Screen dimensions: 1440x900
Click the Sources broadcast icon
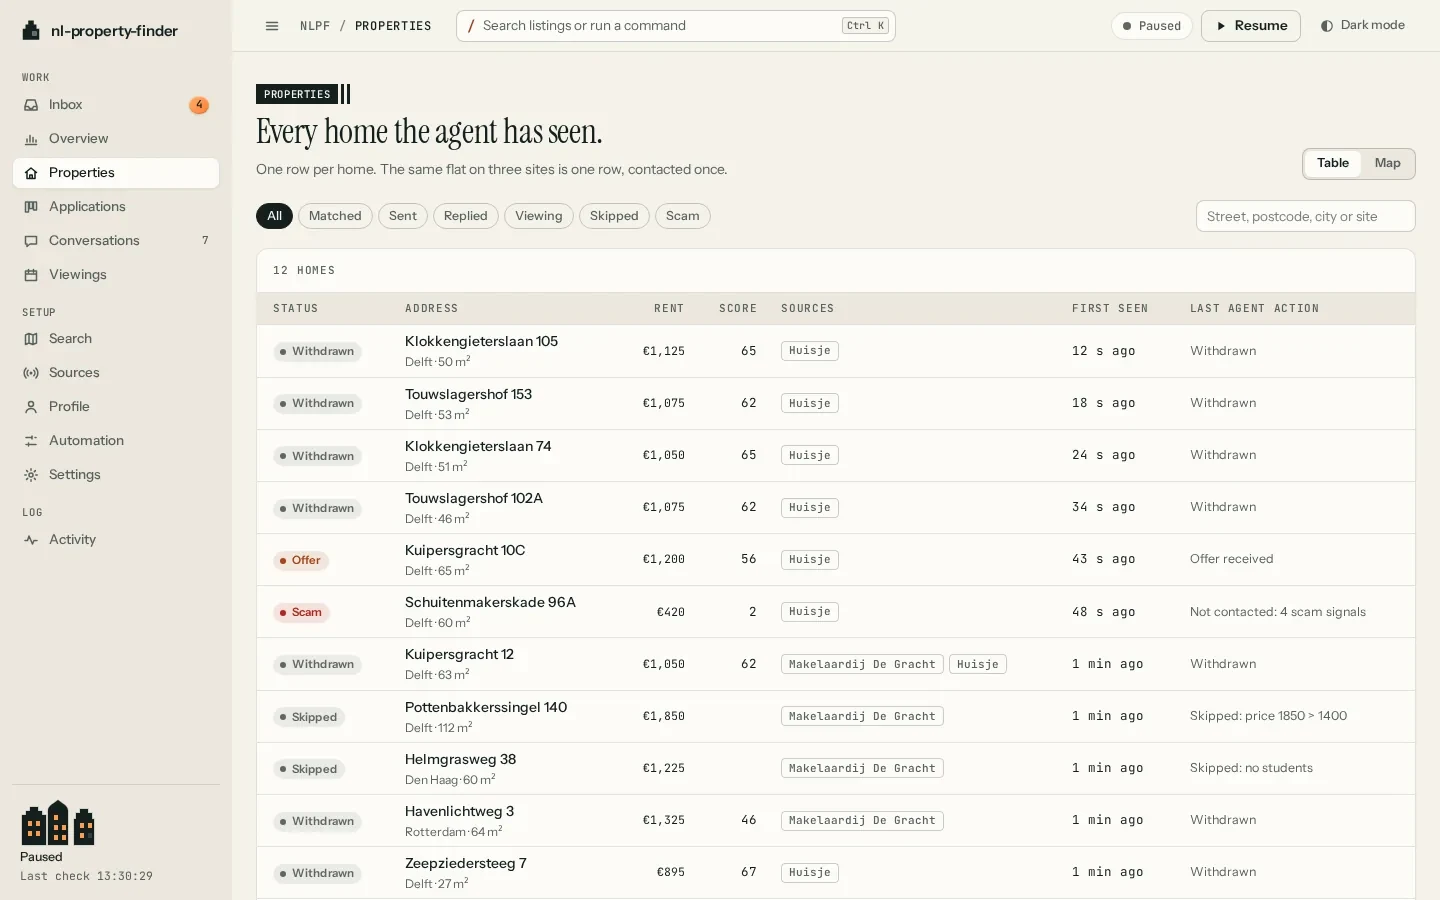click(x=31, y=373)
